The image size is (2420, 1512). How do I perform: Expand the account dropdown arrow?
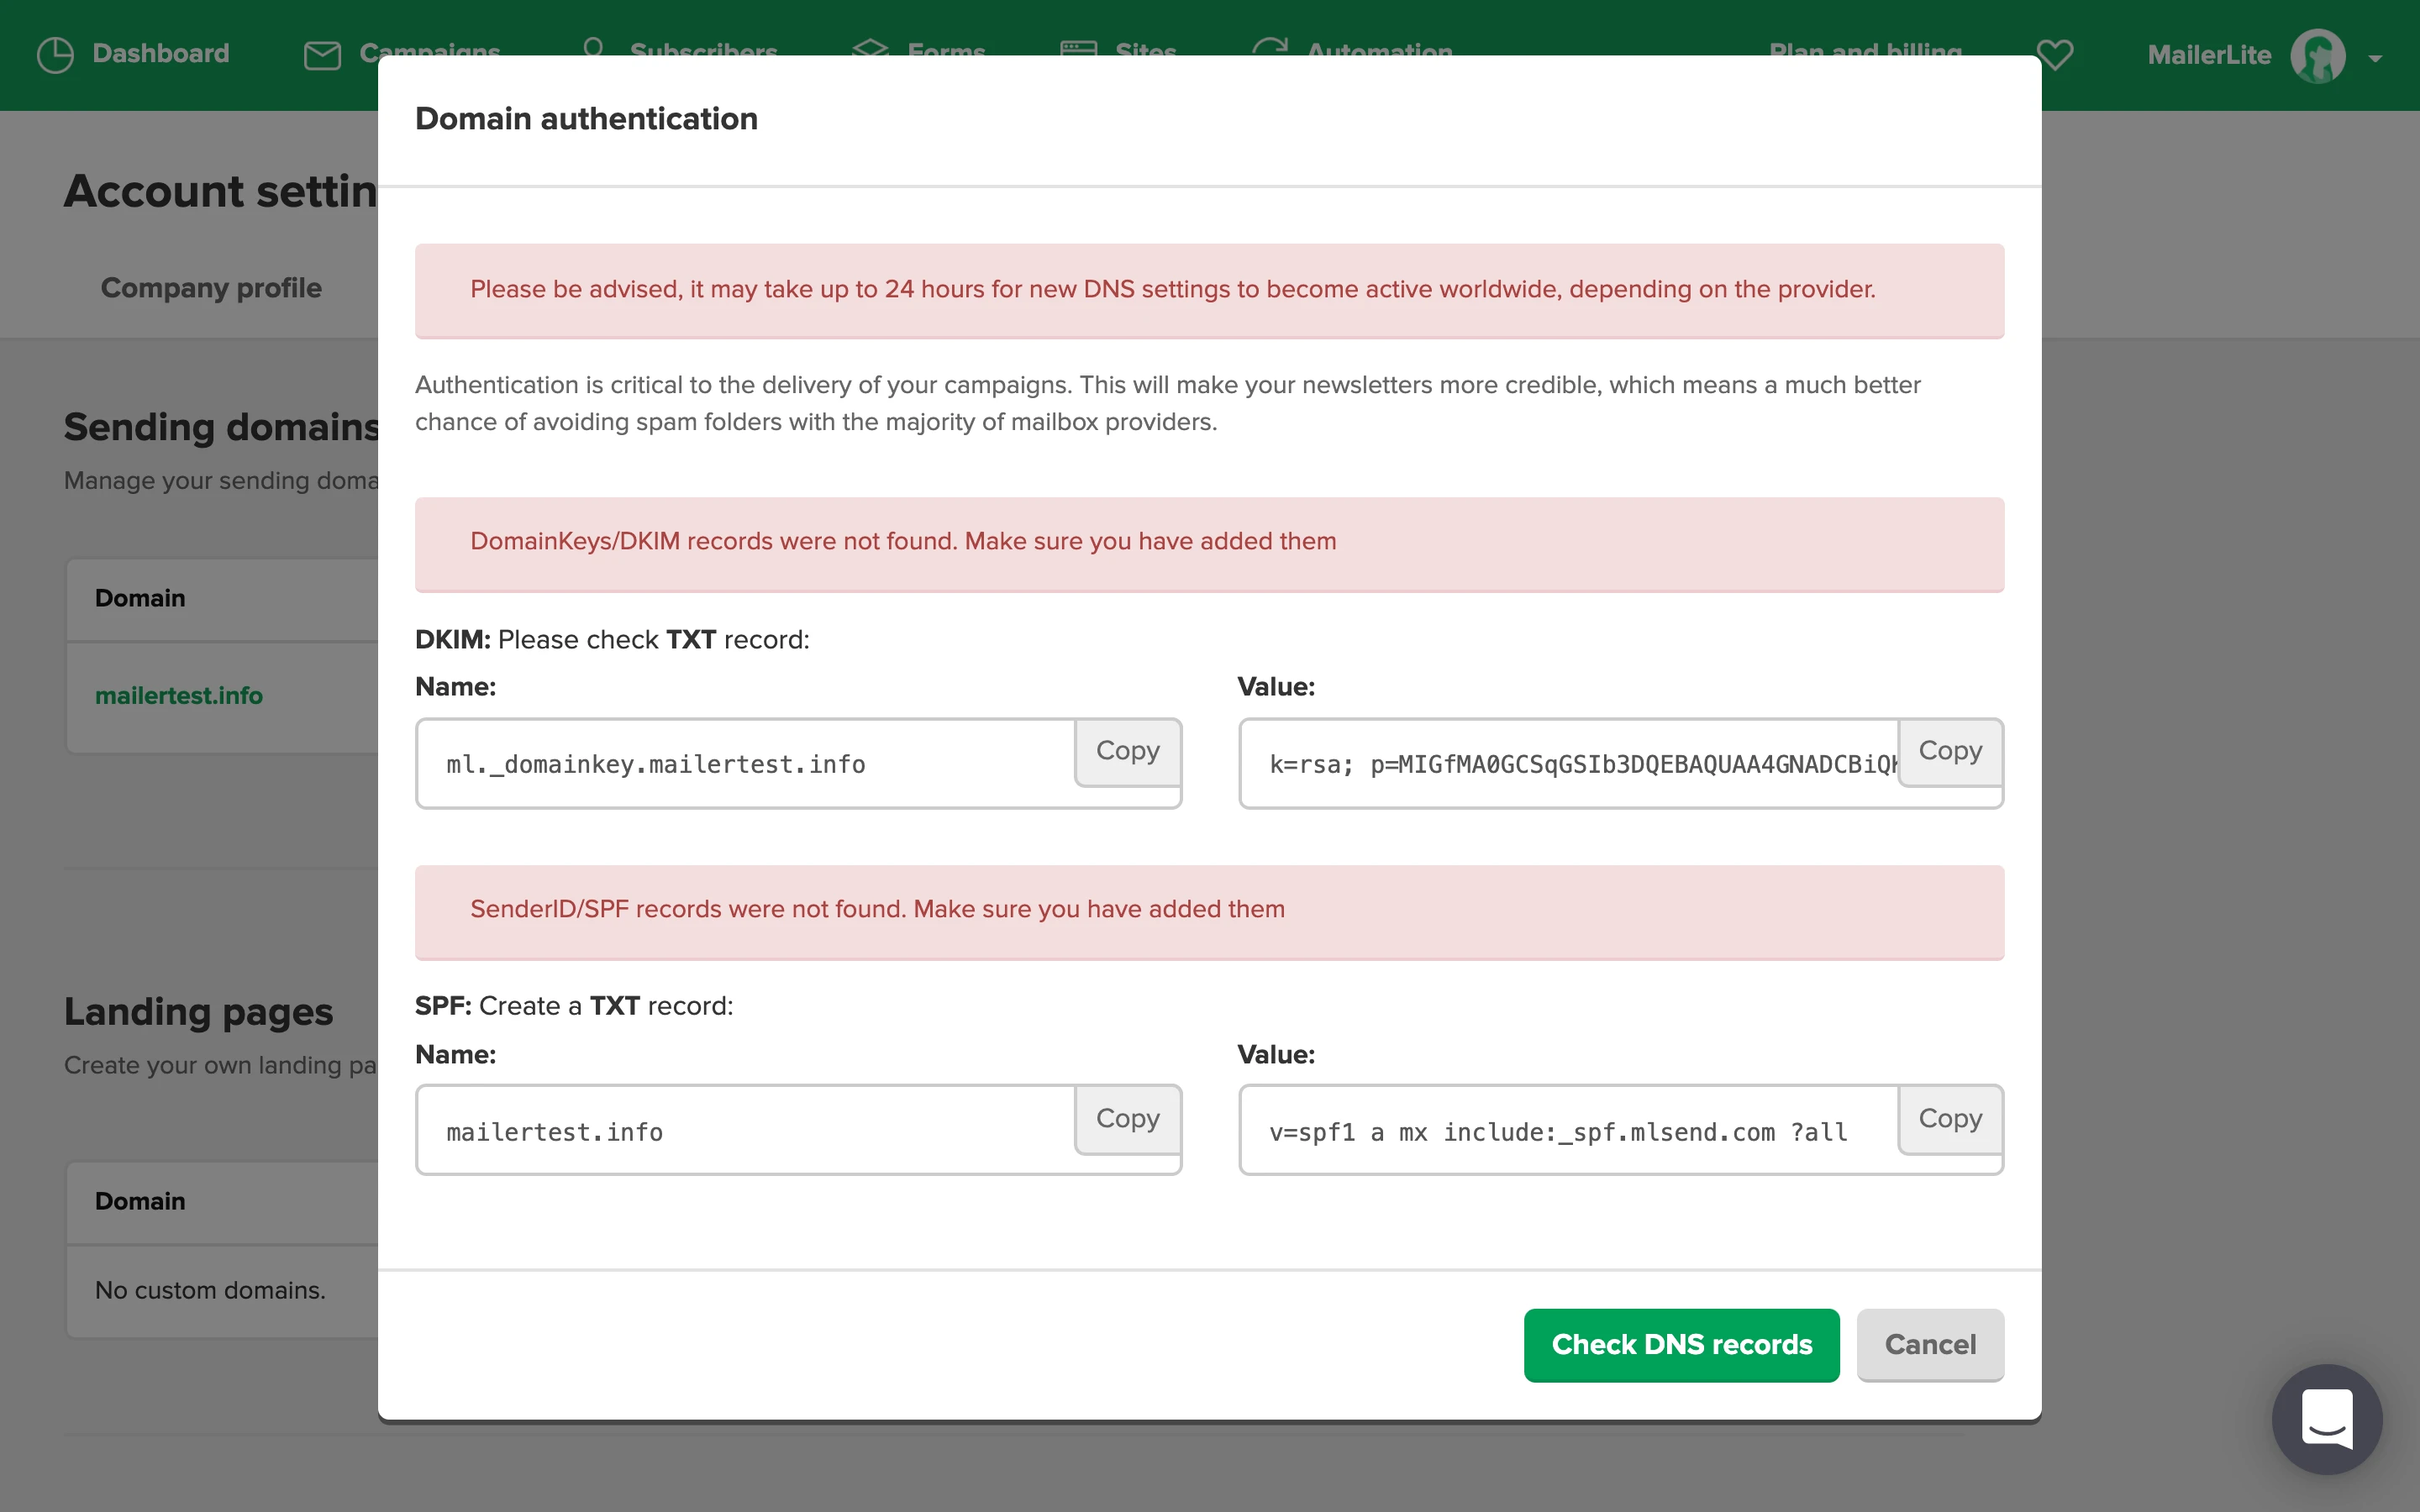2375,59
